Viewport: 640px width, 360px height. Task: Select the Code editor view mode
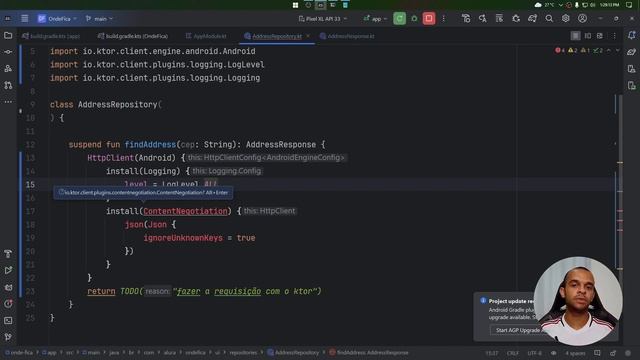(575, 36)
